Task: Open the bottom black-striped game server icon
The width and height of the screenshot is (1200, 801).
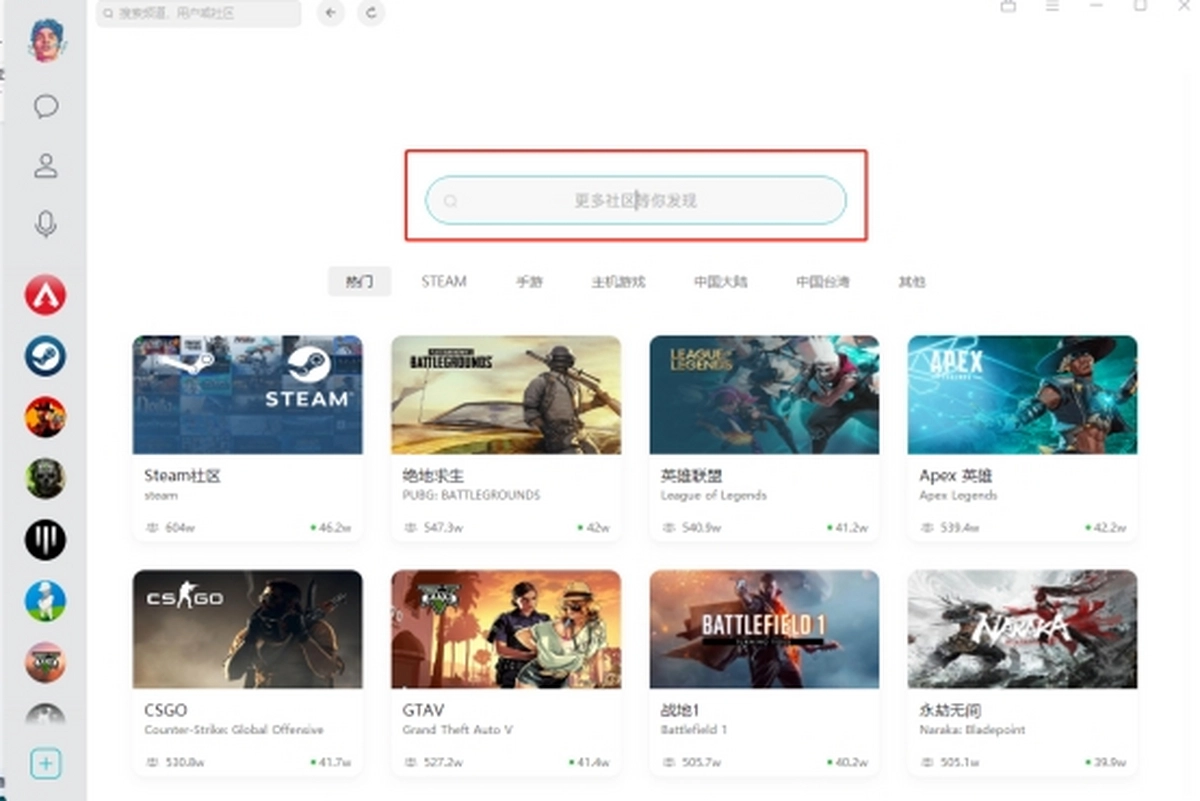Action: 45,540
